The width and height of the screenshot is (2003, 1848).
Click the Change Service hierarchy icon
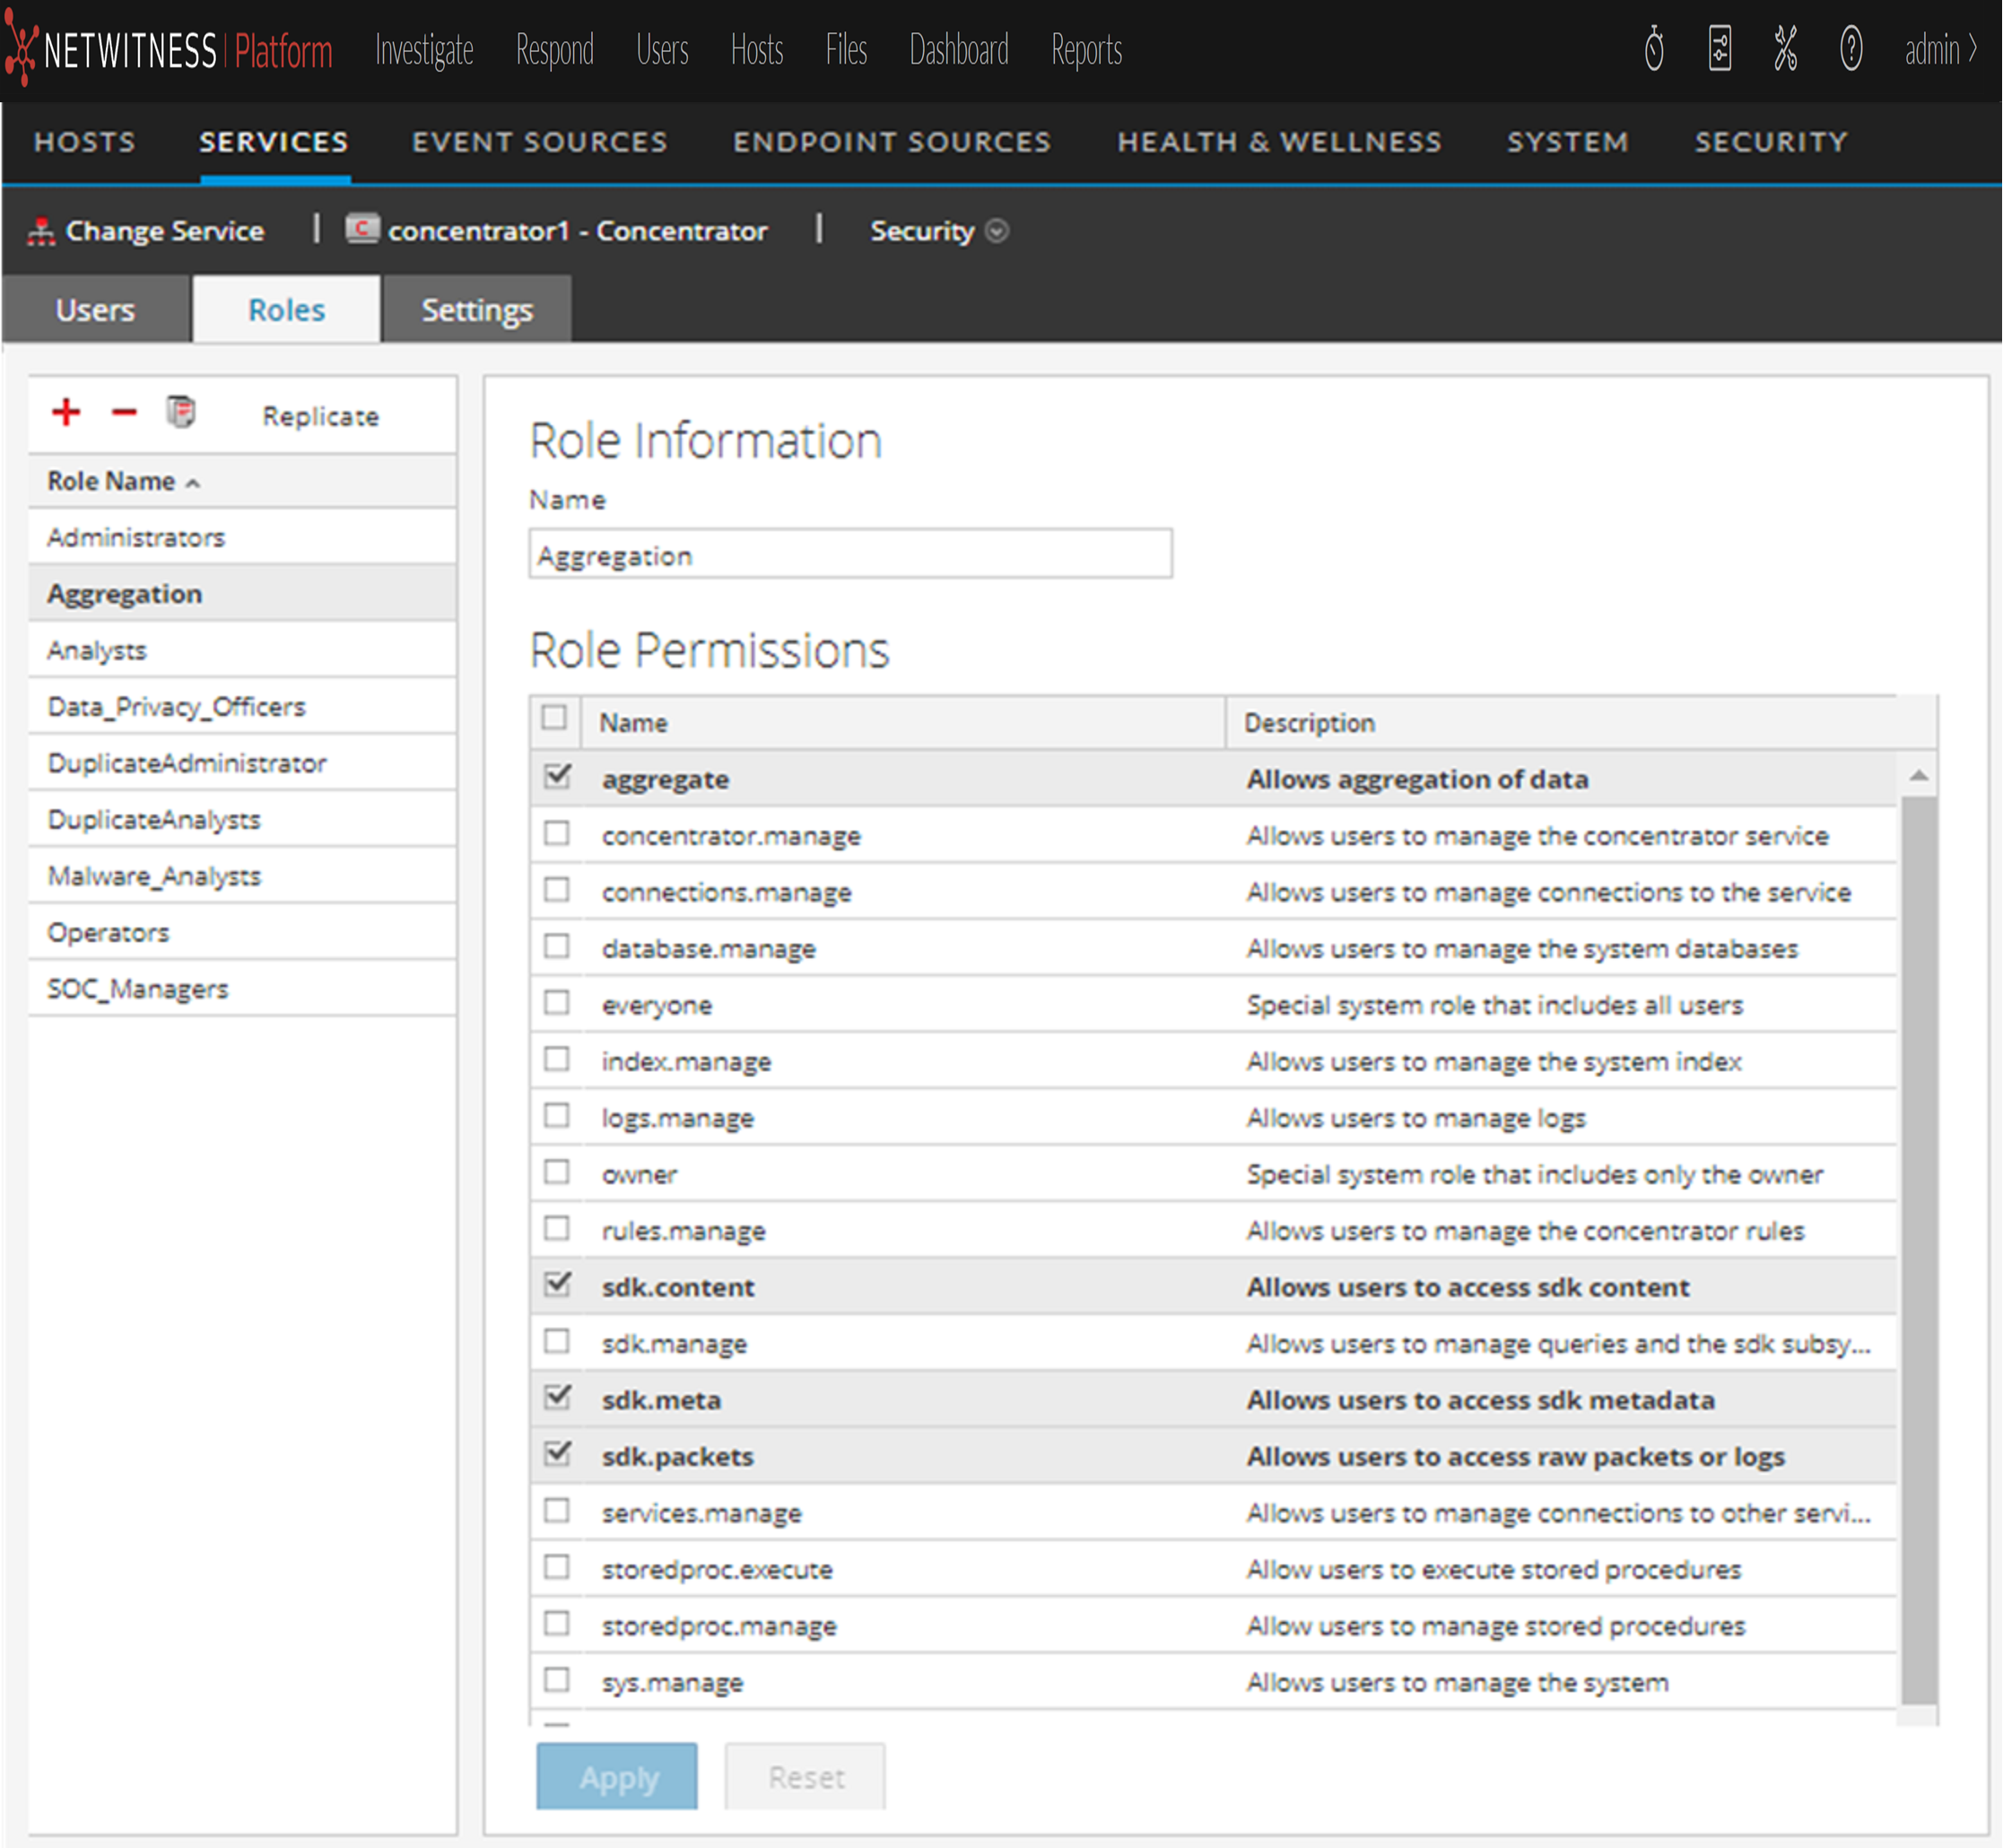pos(41,231)
